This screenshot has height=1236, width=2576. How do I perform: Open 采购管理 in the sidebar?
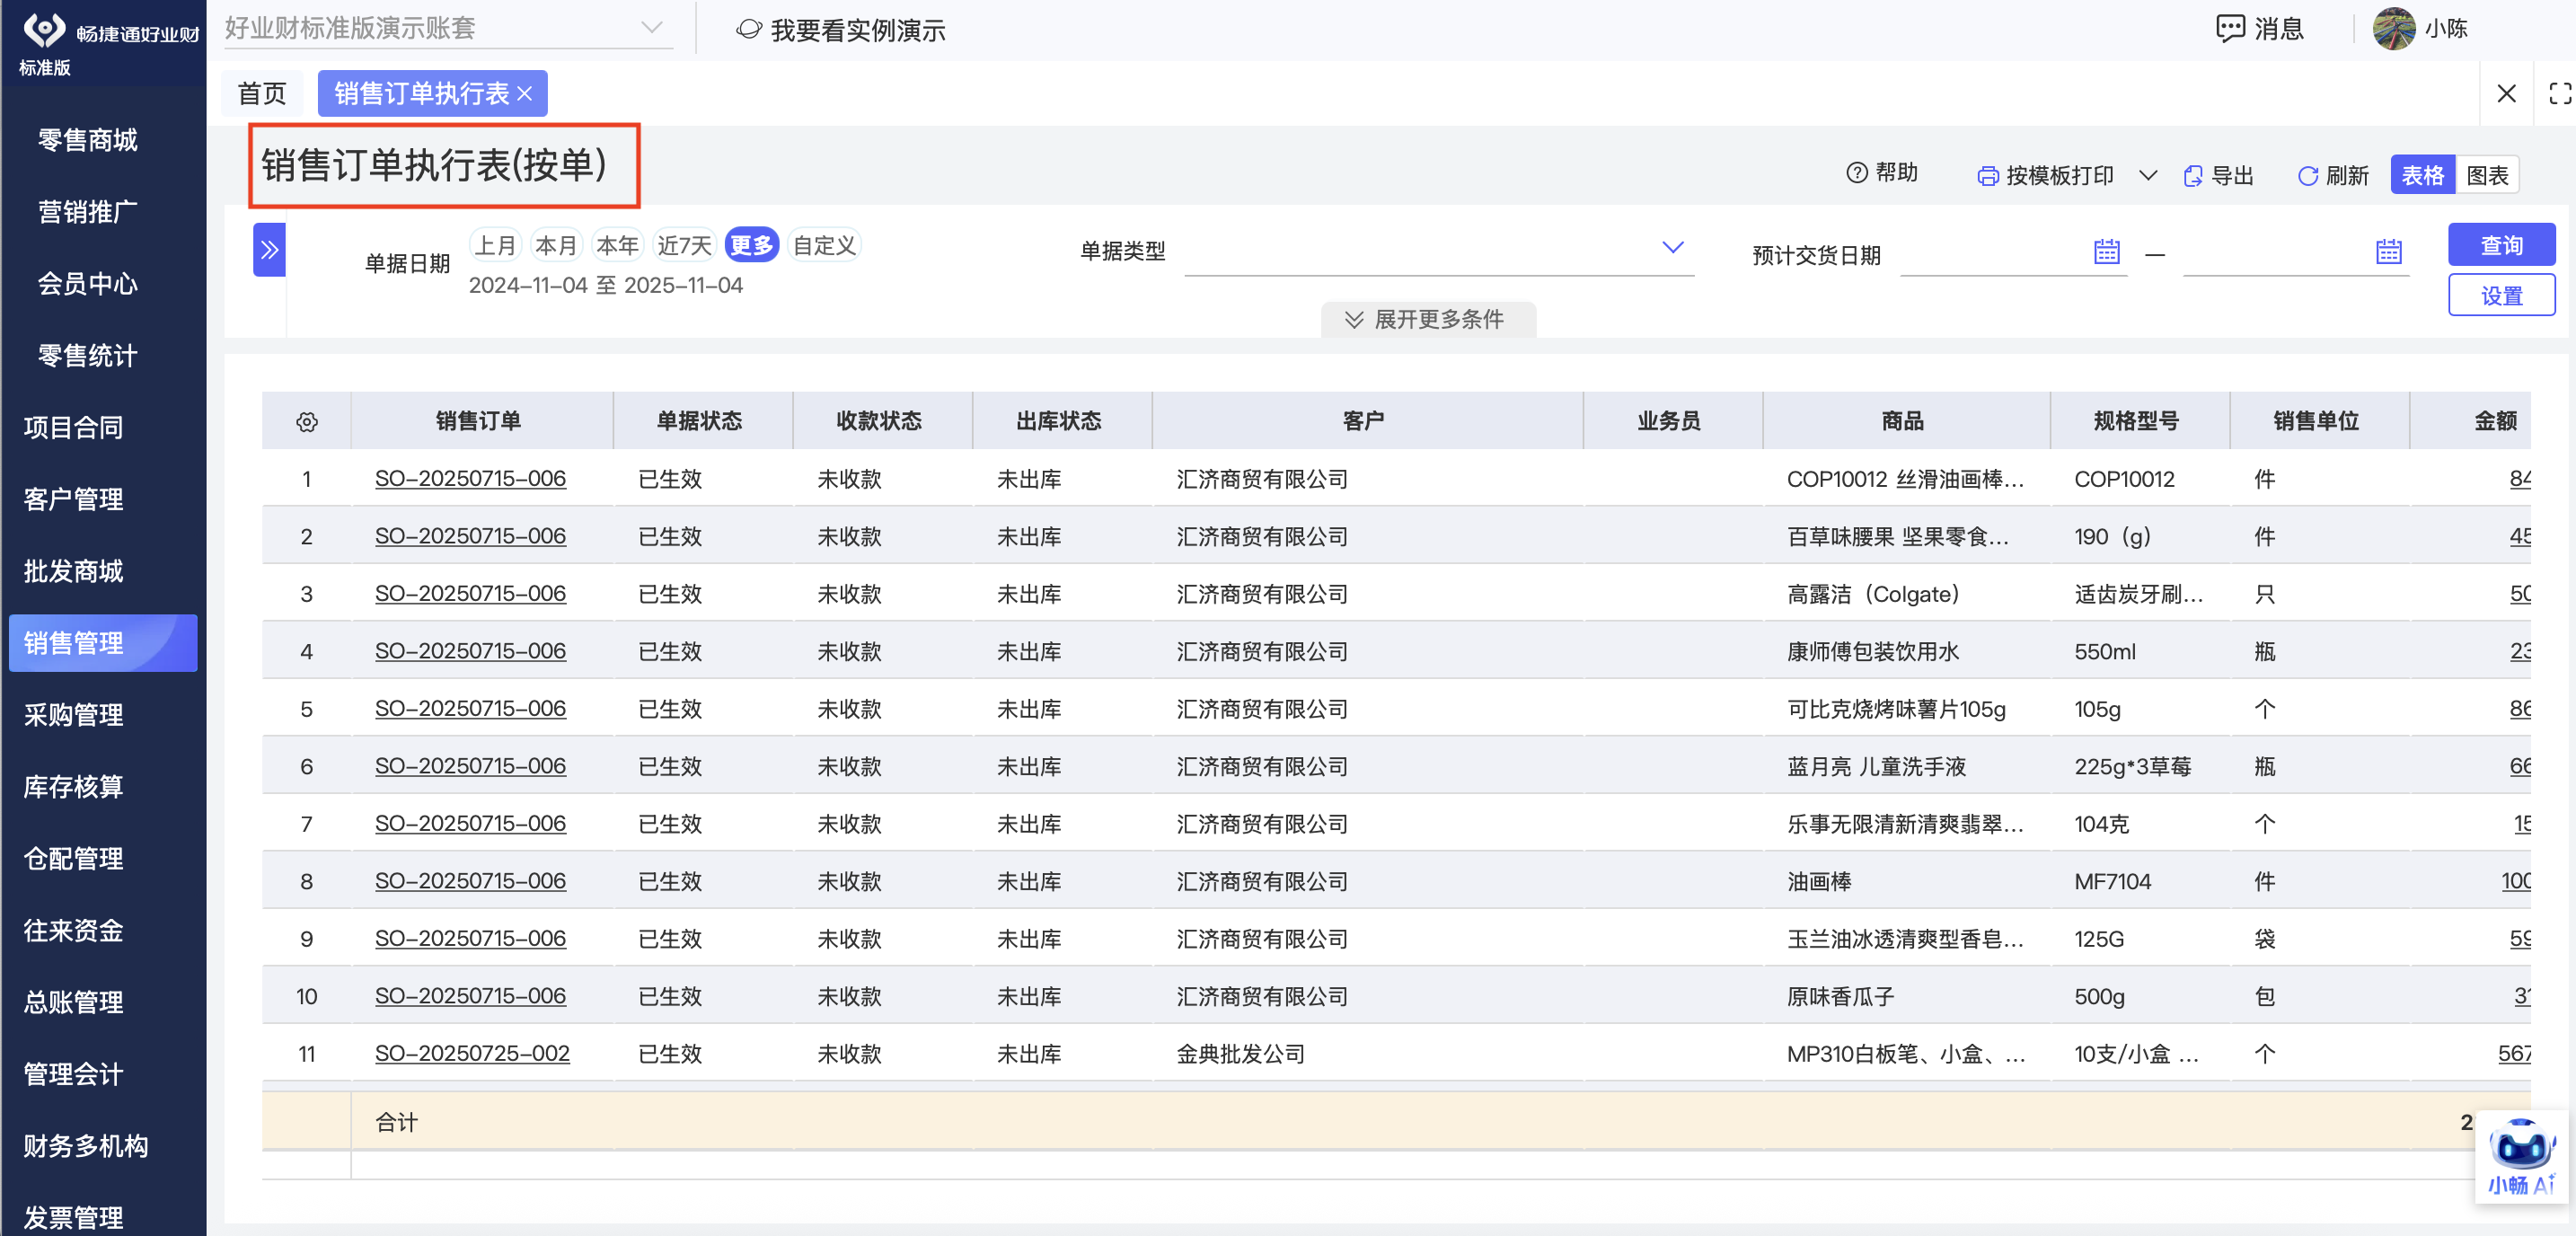[74, 715]
